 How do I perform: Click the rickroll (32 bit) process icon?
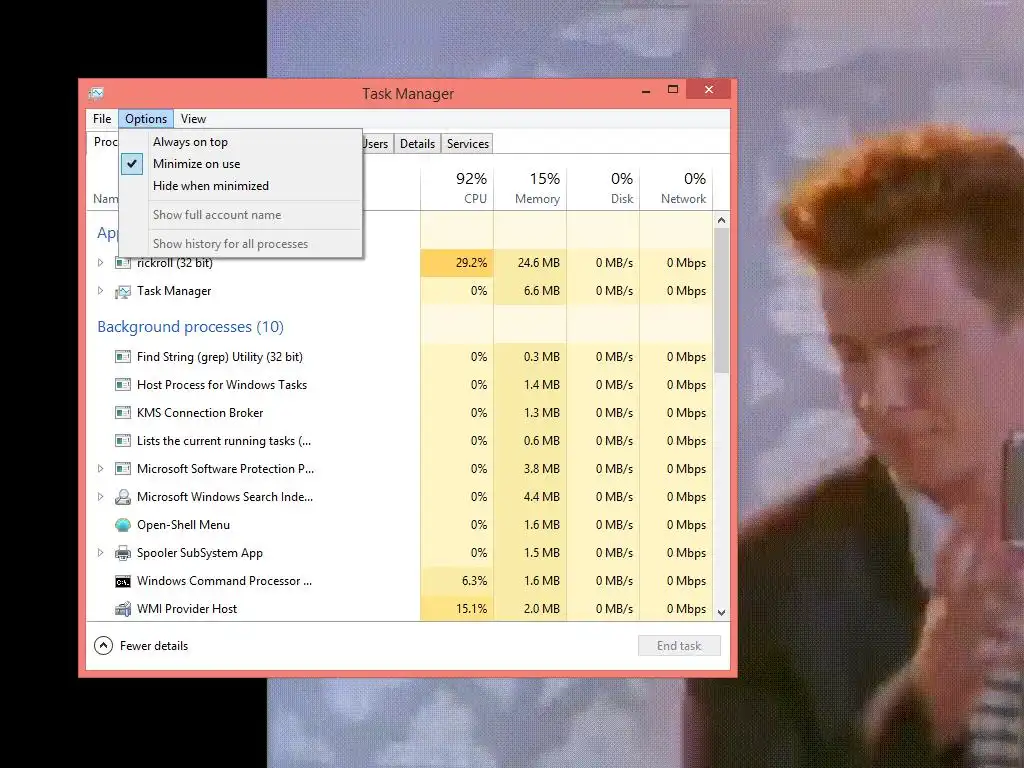123,263
